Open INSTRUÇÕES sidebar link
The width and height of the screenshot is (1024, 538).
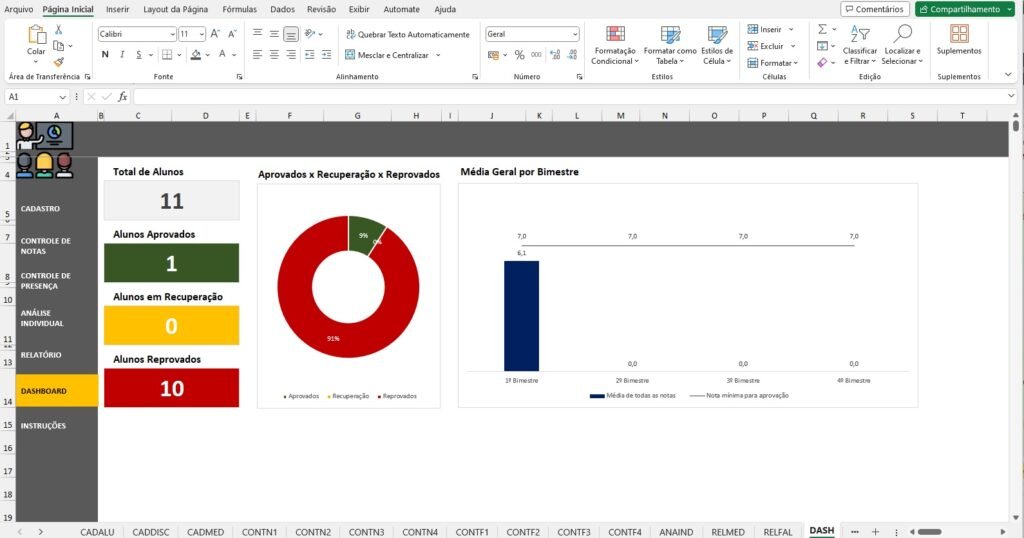(x=43, y=426)
